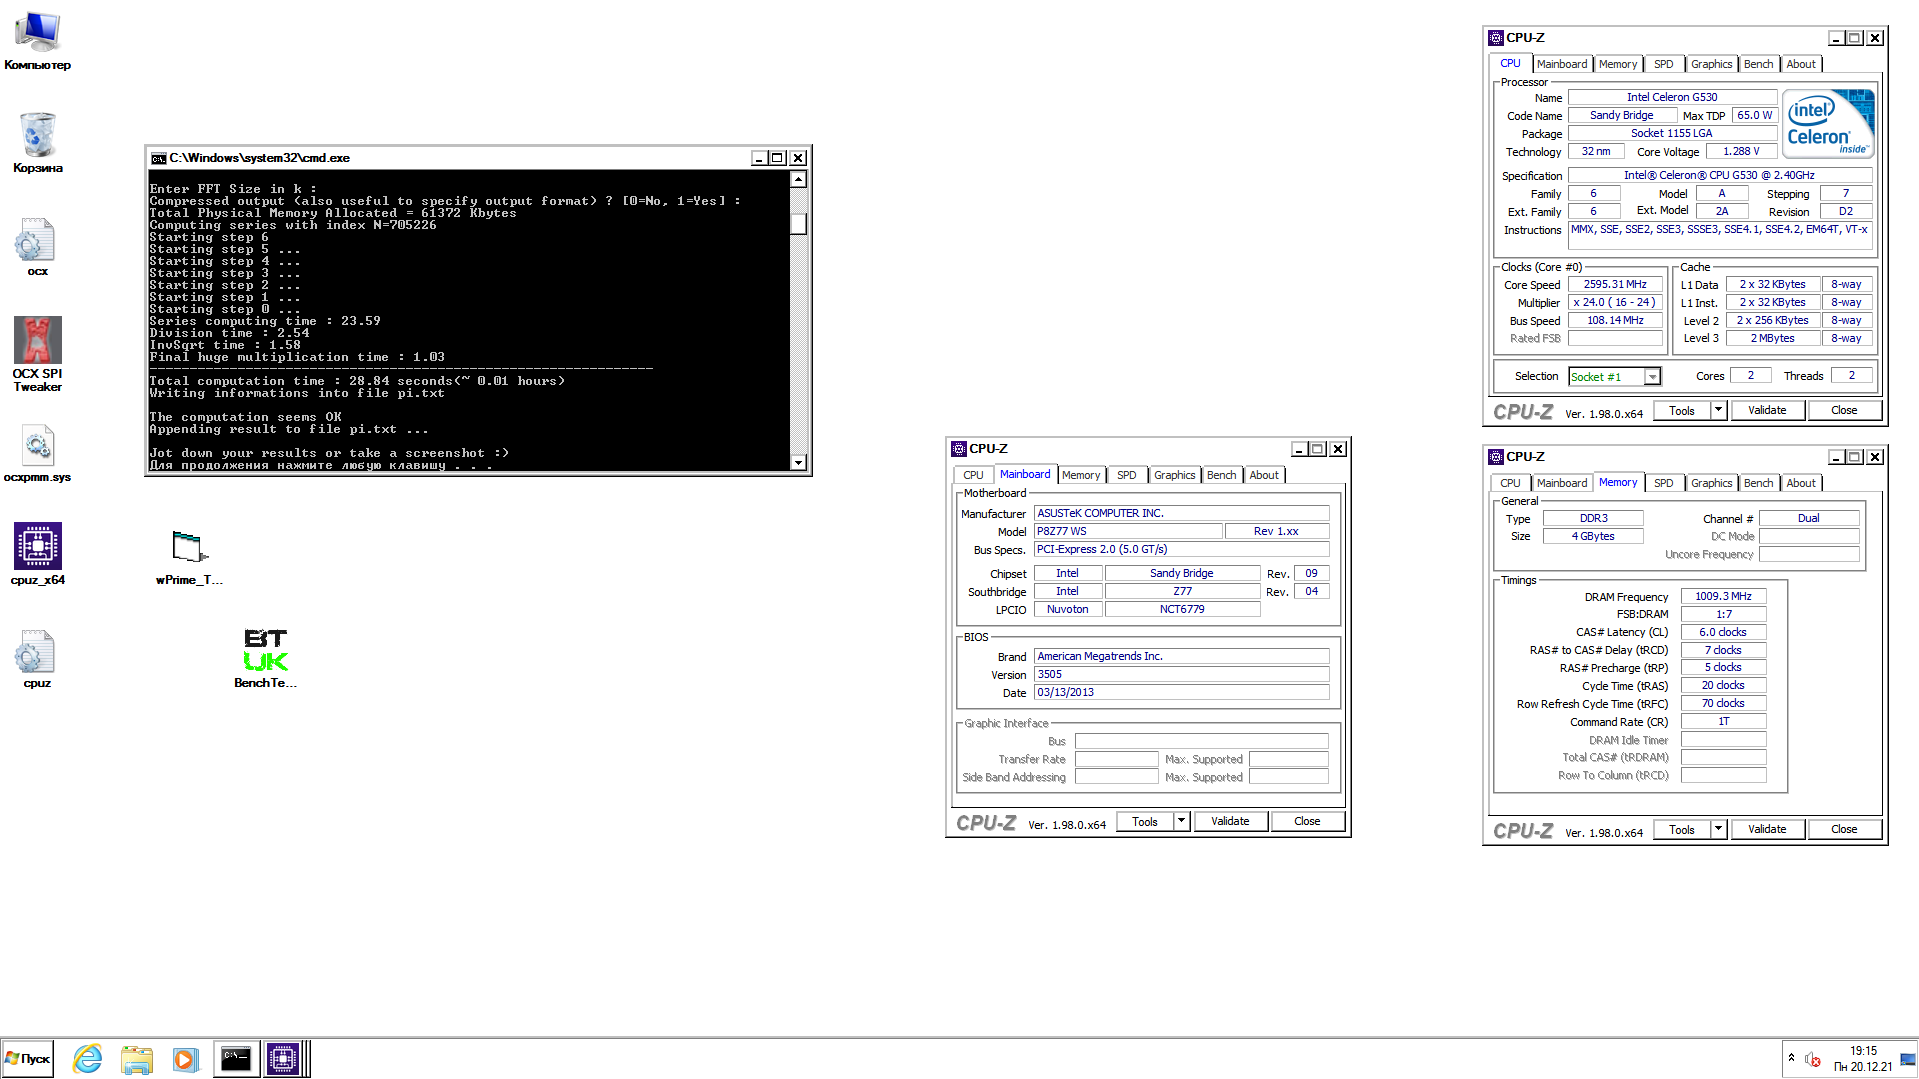Launch Internet Explorer from taskbar
Image resolution: width=1919 pixels, height=1079 pixels.
click(x=88, y=1059)
